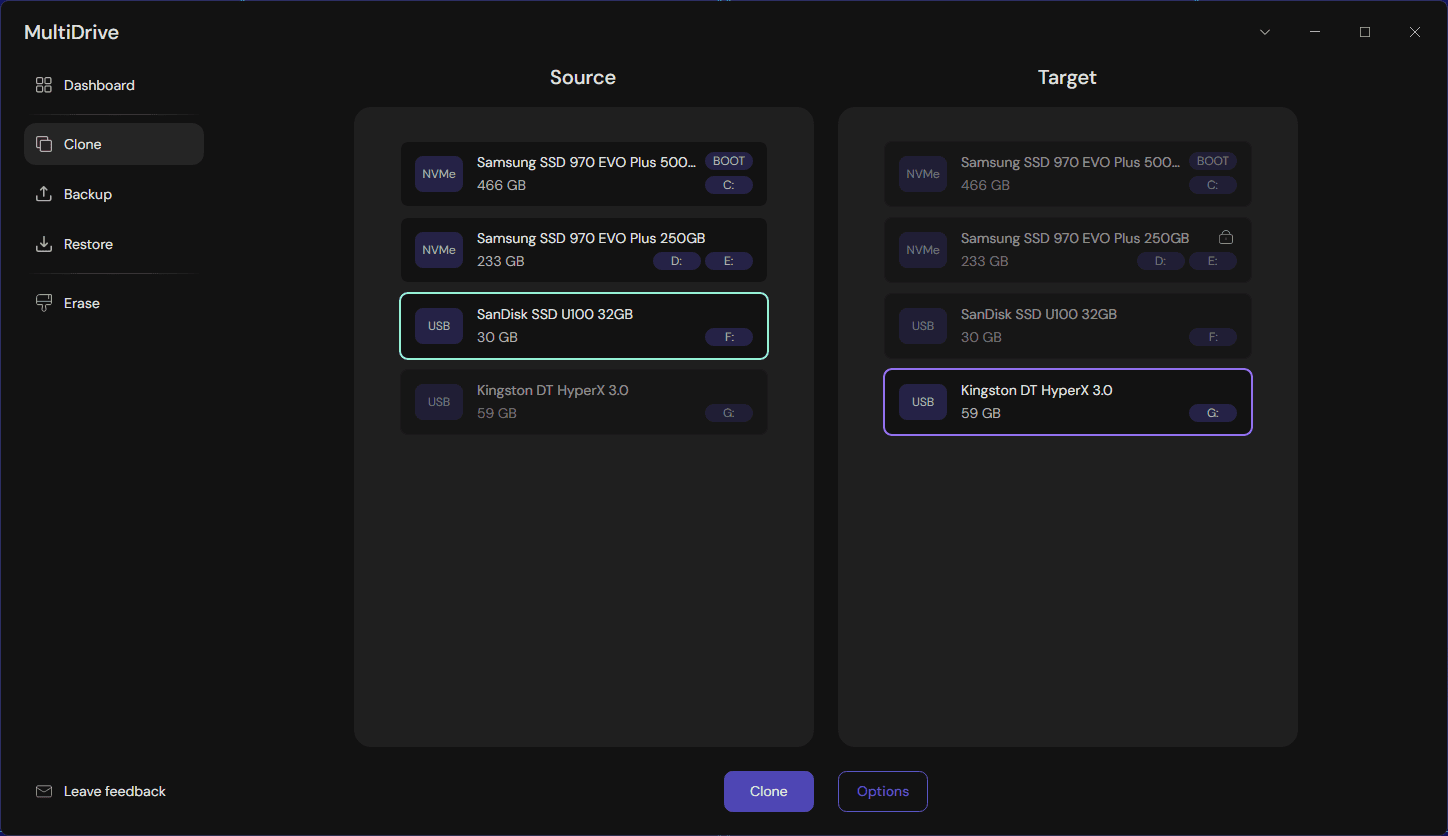Click the Leave feedback link
The width and height of the screenshot is (1448, 836).
(x=114, y=790)
